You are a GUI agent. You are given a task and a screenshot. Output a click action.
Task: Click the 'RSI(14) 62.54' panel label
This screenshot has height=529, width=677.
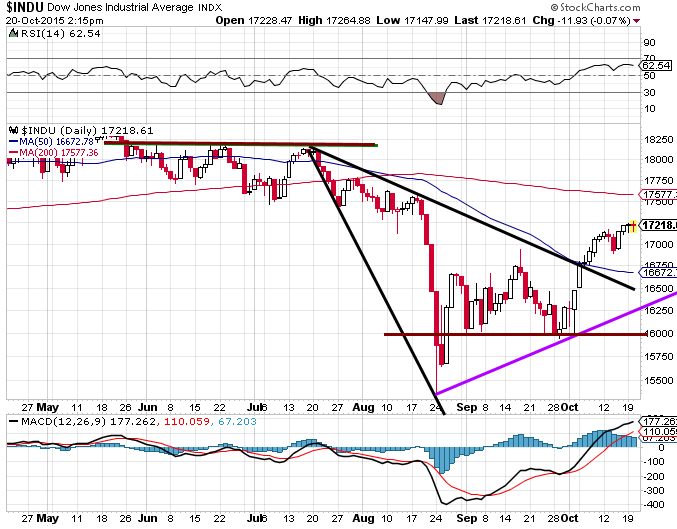click(x=61, y=33)
